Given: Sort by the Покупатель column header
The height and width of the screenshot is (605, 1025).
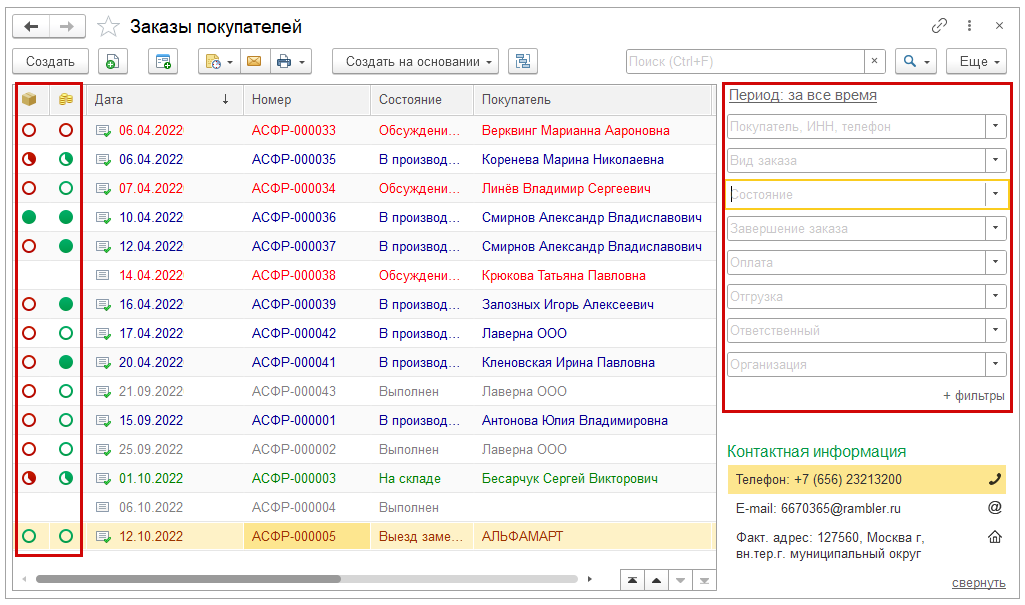Looking at the screenshot, I should (592, 99).
